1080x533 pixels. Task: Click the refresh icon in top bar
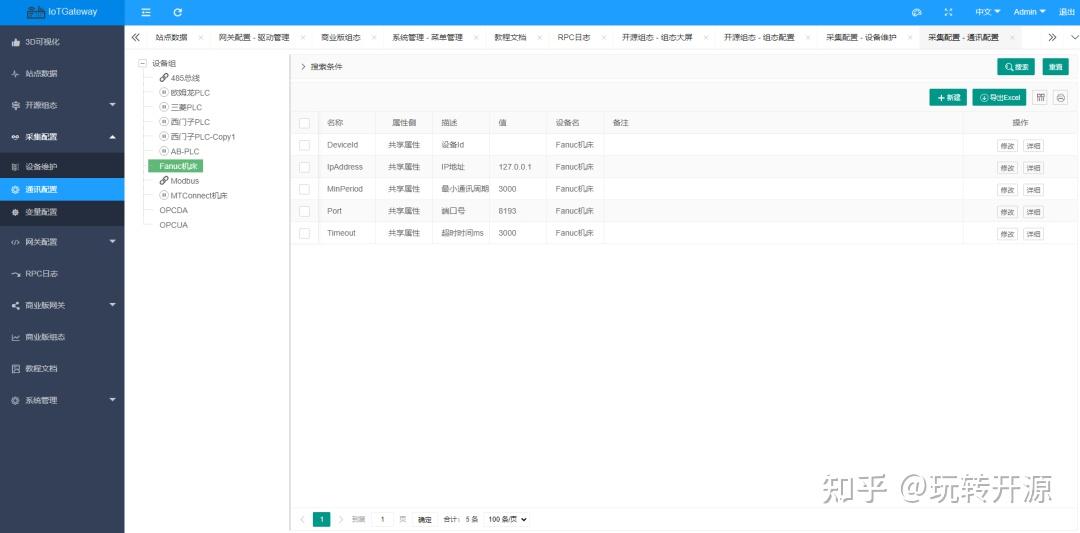point(178,12)
